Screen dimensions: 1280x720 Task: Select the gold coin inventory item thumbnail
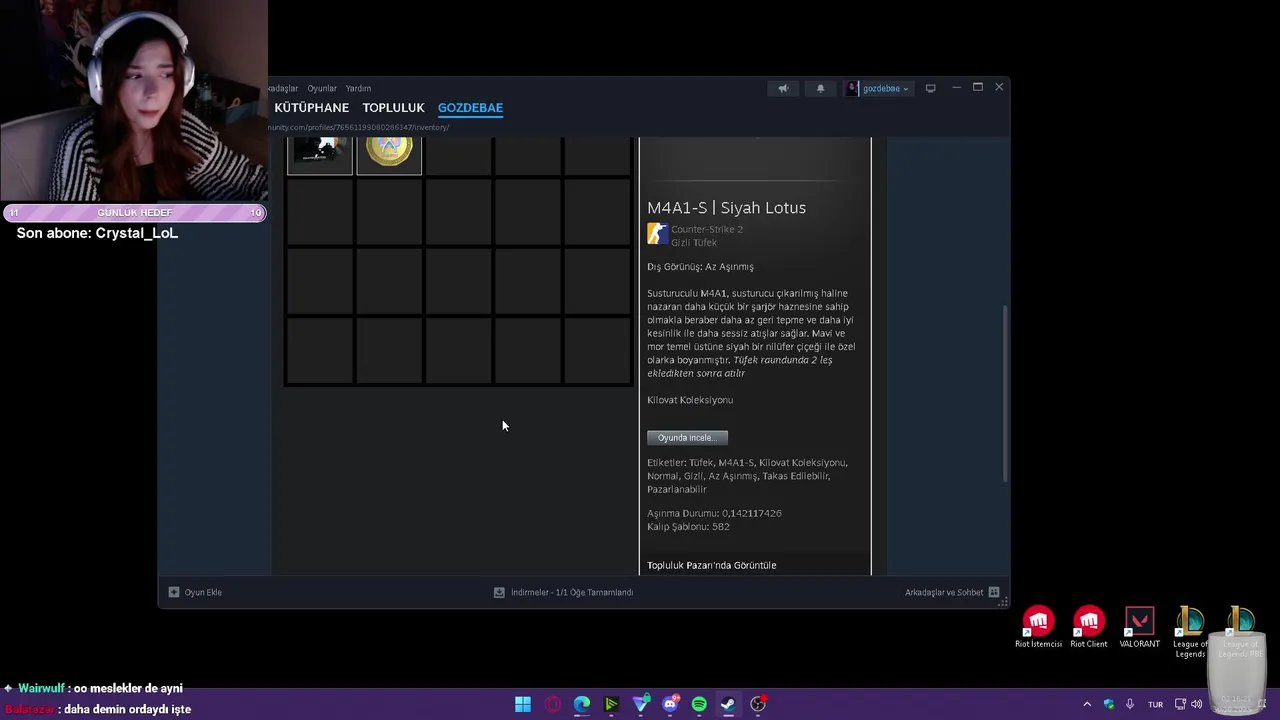[389, 155]
